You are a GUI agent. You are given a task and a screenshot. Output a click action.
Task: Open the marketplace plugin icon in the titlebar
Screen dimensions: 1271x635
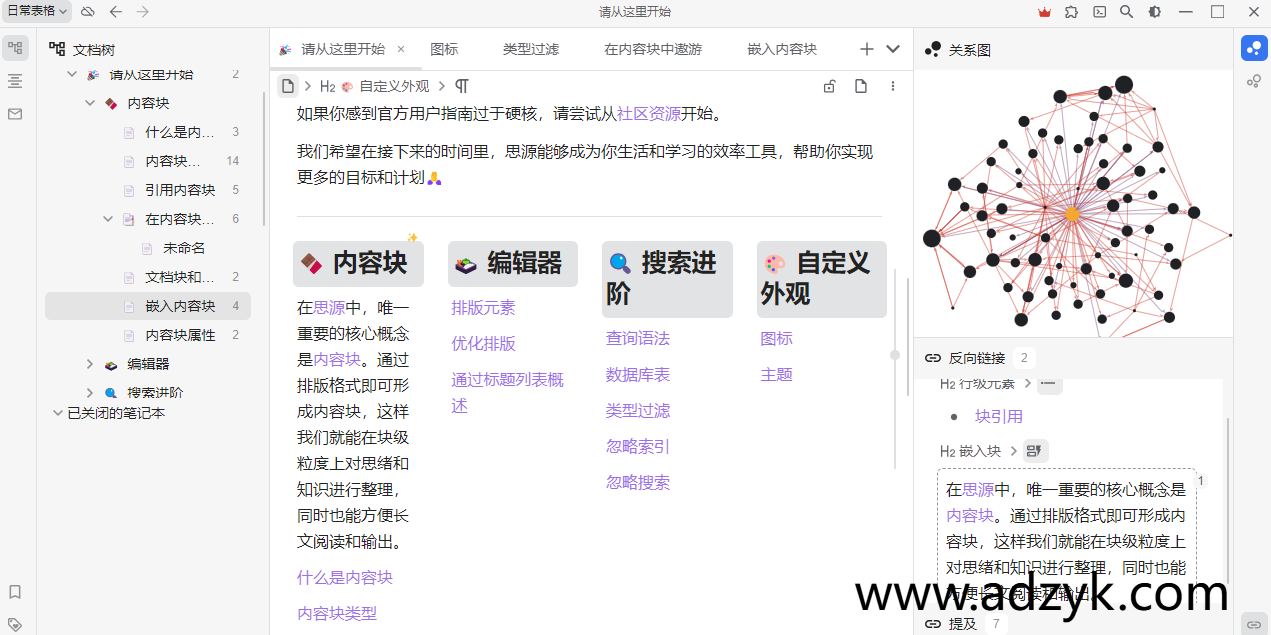tap(1072, 11)
